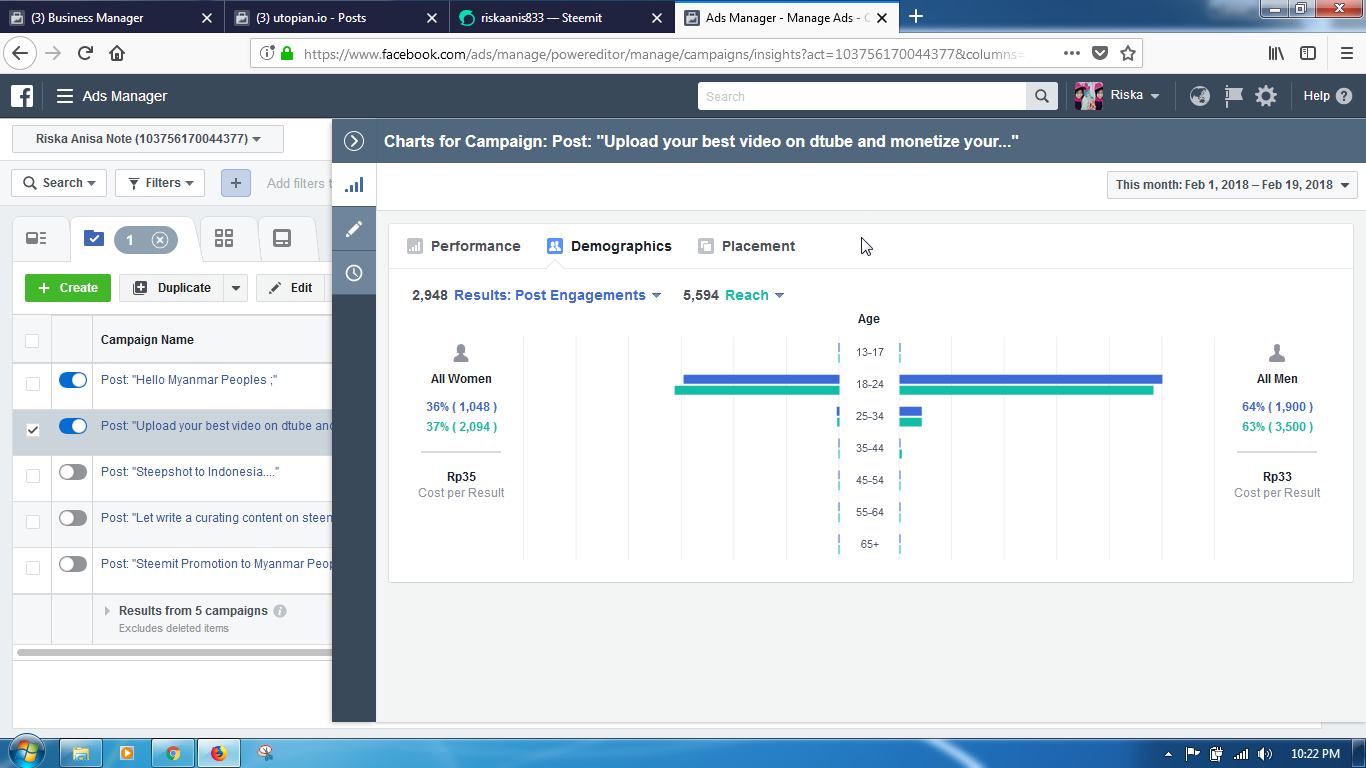Open the clock history icon in side rail
Screen dimensions: 1366x768
click(354, 273)
